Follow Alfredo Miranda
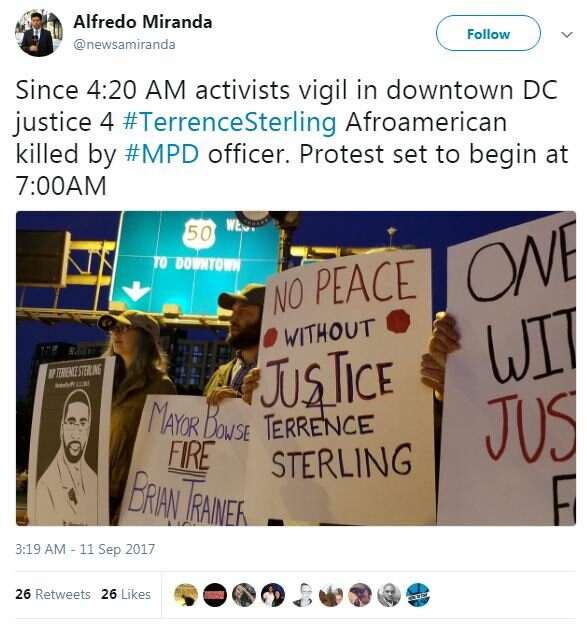 pos(488,34)
